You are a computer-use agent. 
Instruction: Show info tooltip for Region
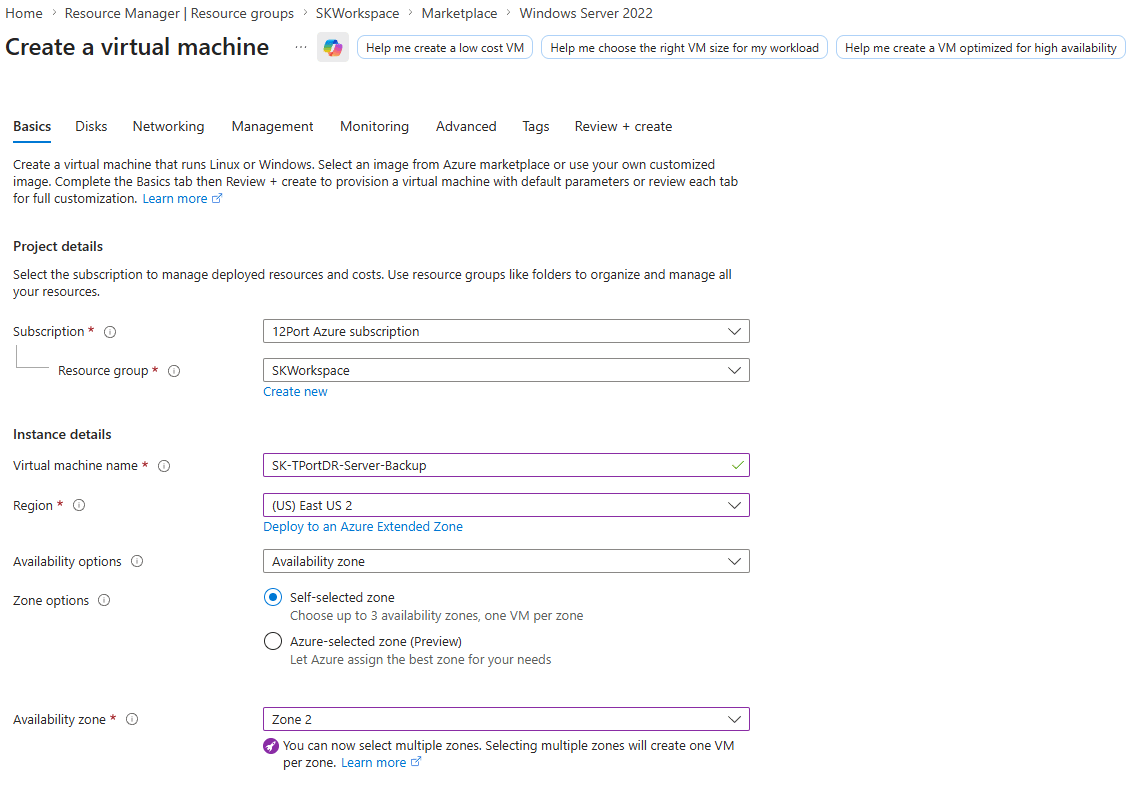pyautogui.click(x=79, y=505)
